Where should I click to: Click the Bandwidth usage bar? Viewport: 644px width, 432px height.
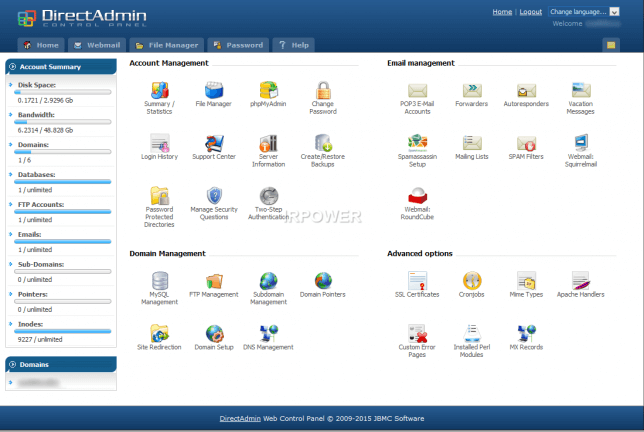(x=63, y=122)
